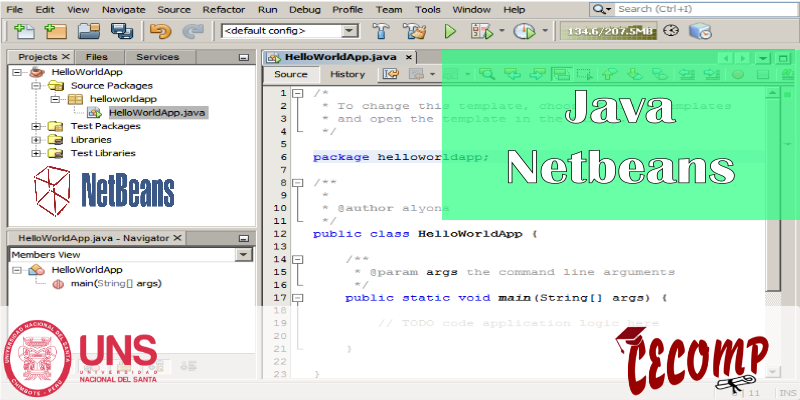Toggle Highlight Search in editor toolbar
The width and height of the screenshot is (800, 400).
561,74
